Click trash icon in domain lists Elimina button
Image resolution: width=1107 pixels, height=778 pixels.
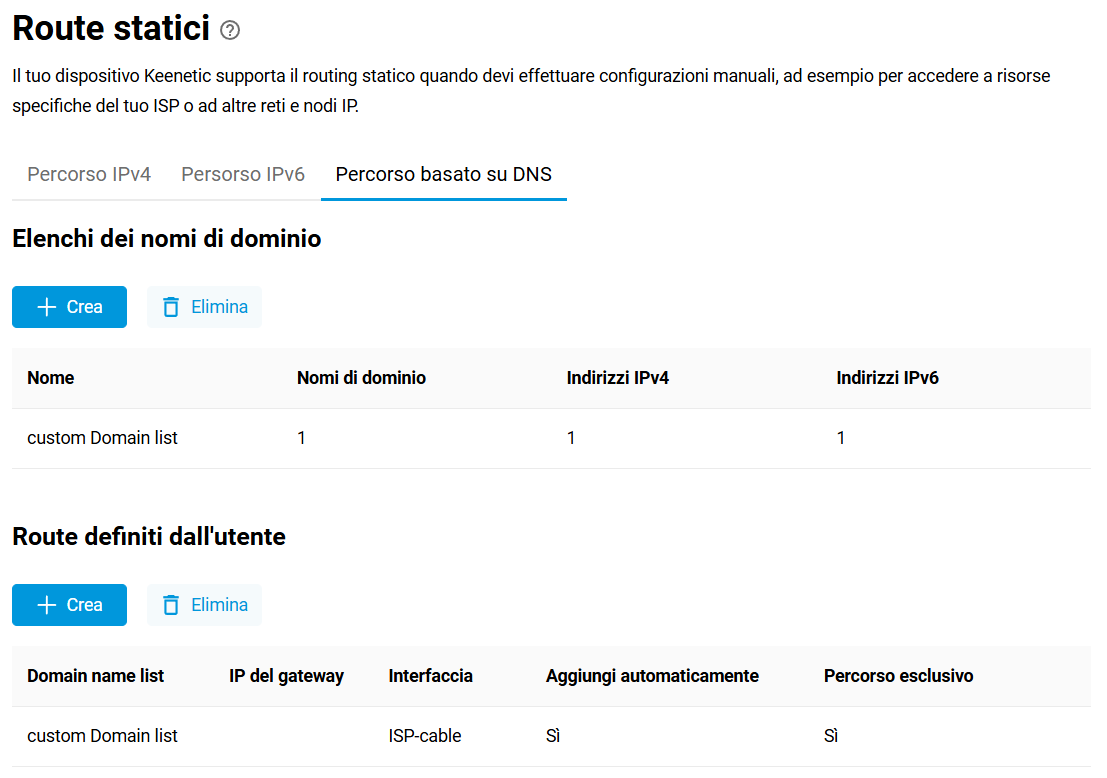pyautogui.click(x=172, y=307)
